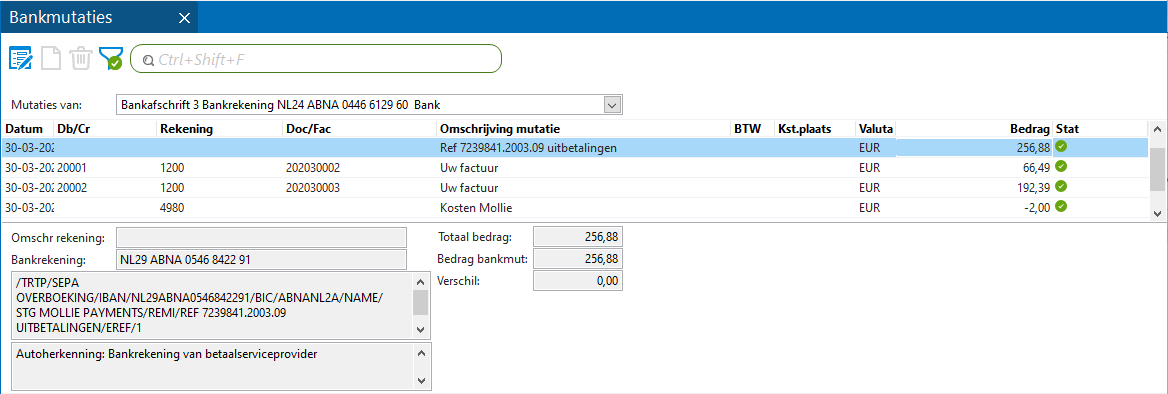Click the mutation table scroll-up arrow

1157,130
